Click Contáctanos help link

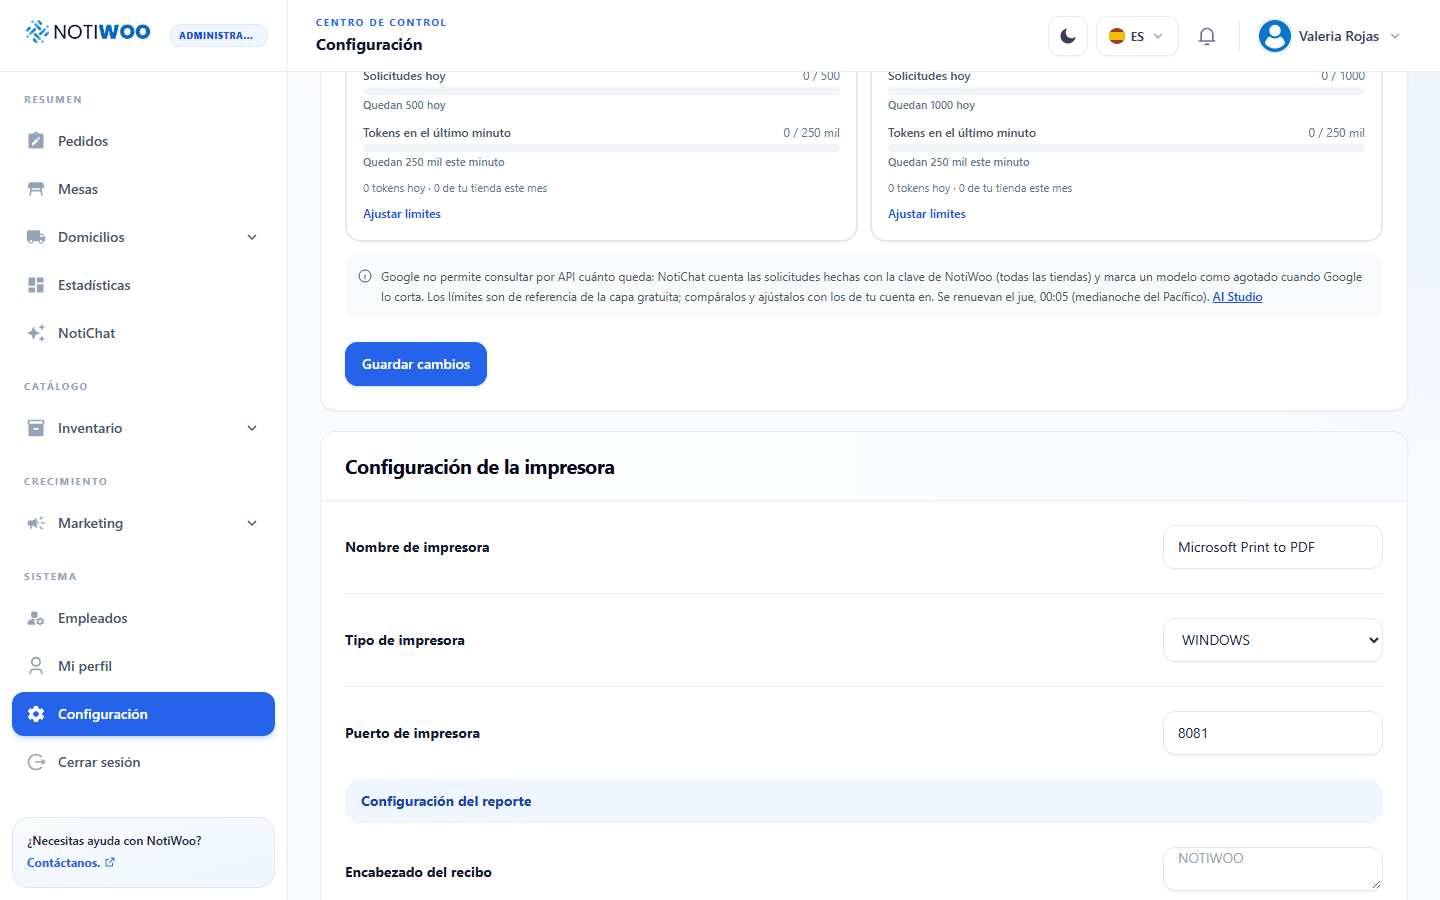tap(71, 863)
